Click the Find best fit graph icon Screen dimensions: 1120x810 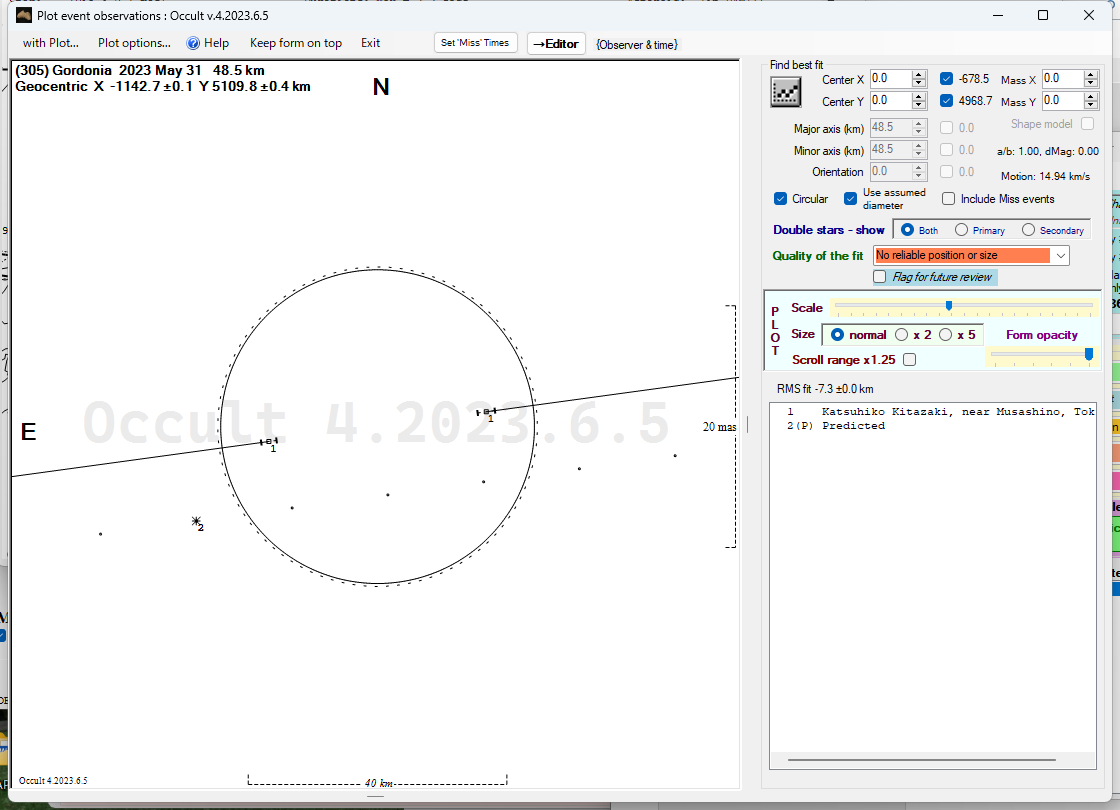coord(786,91)
